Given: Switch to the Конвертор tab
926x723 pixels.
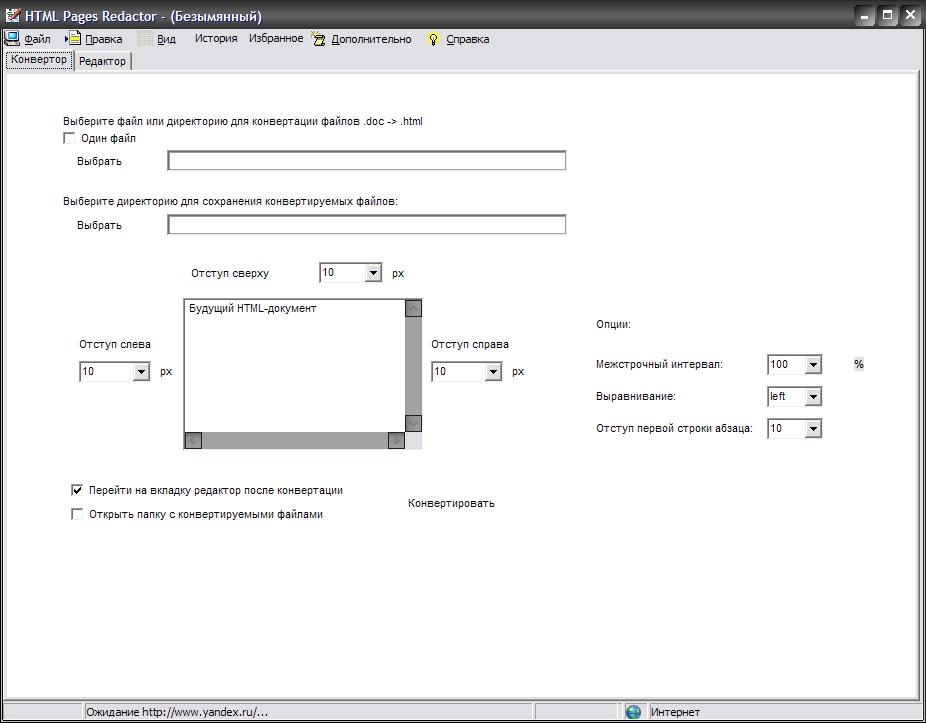Looking at the screenshot, I should 39,60.
